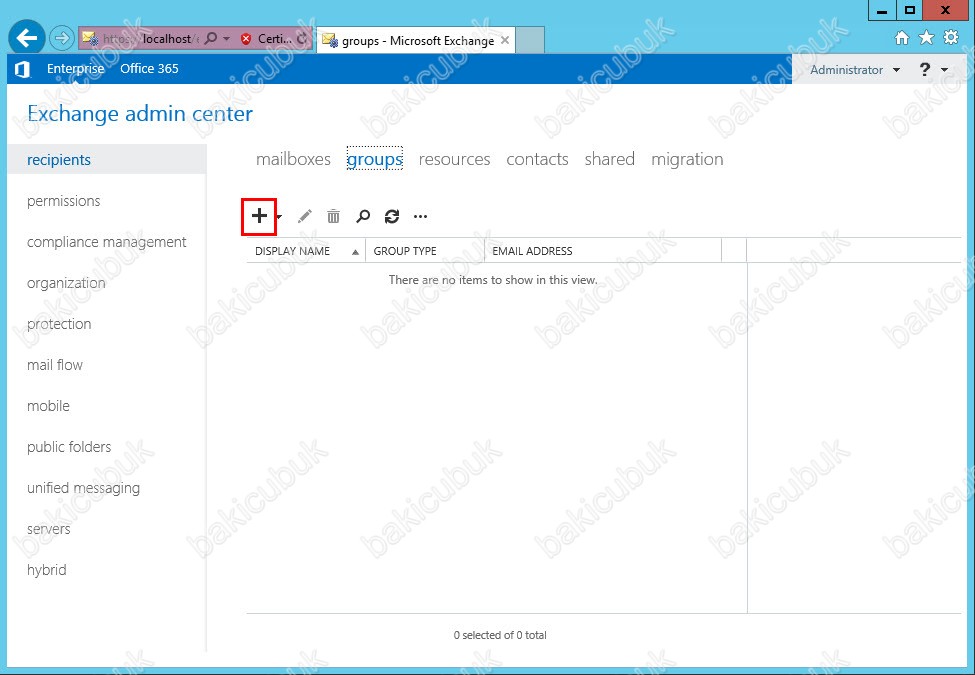Screen dimensions: 975x675
Task: Sort by GROUP TYPE column header
Action: point(425,251)
